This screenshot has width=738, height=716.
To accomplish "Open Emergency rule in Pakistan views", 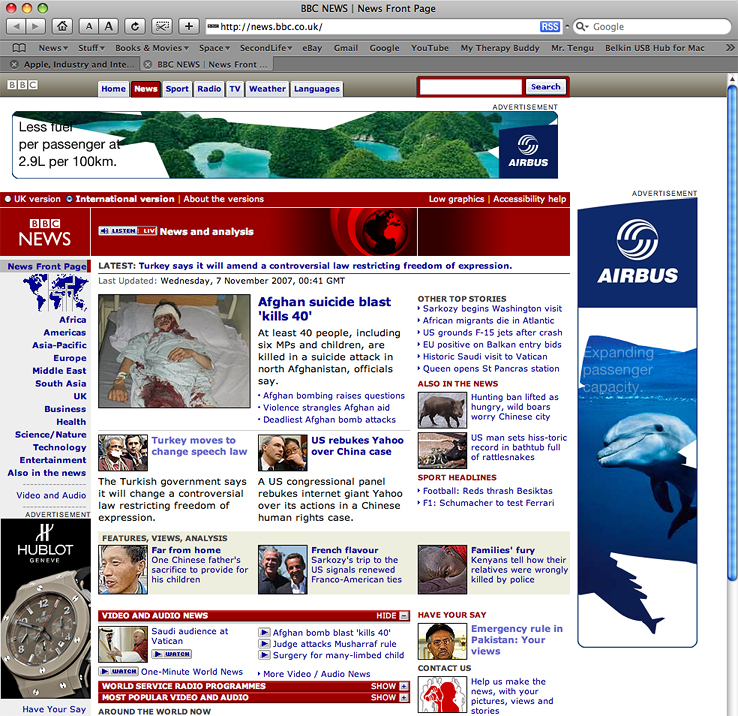I will pos(517,640).
